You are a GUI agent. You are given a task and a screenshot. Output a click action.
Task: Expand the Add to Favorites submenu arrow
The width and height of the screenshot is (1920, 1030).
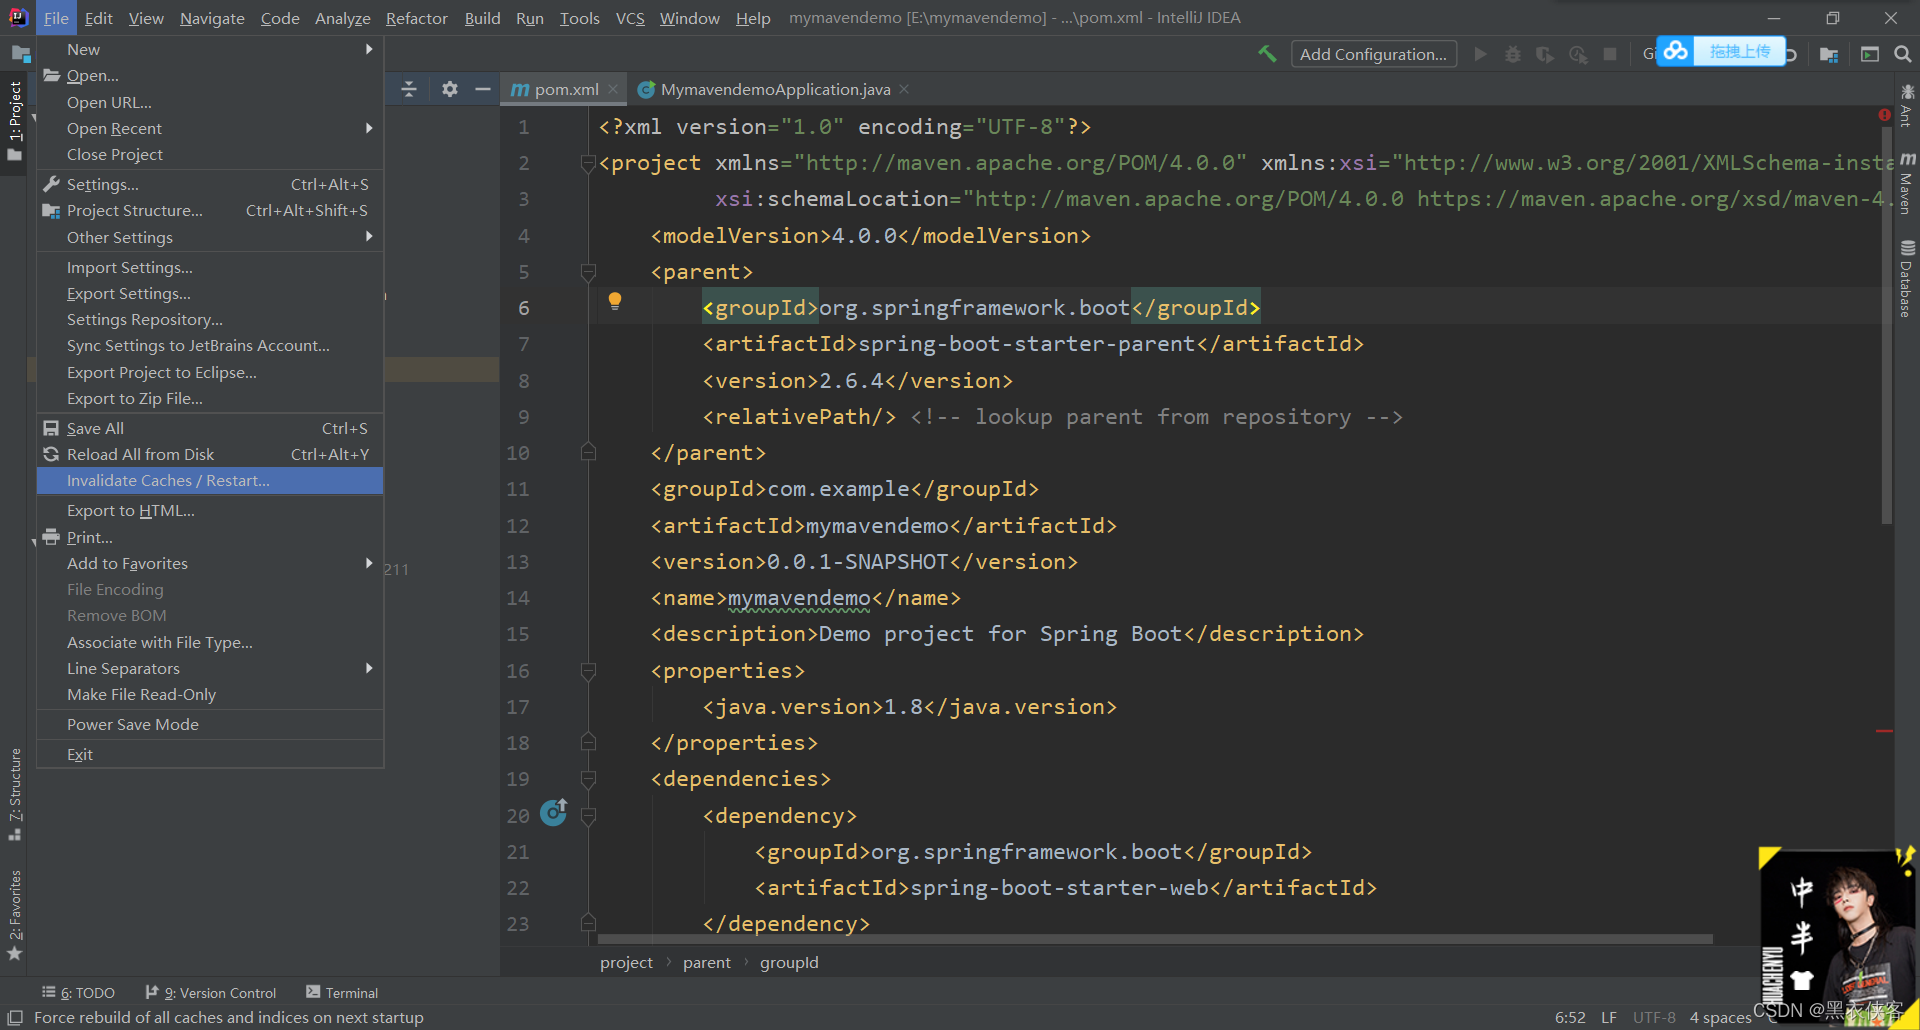(x=369, y=563)
